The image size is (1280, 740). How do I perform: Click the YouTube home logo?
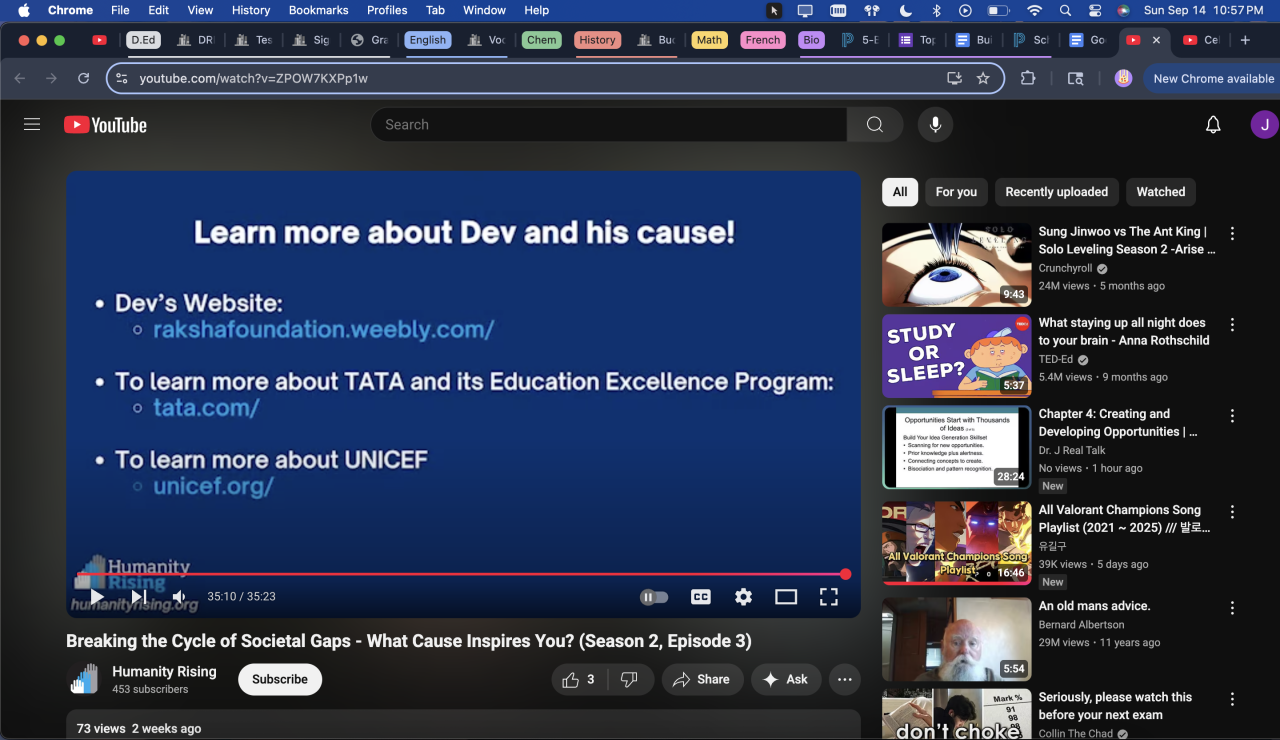105,125
